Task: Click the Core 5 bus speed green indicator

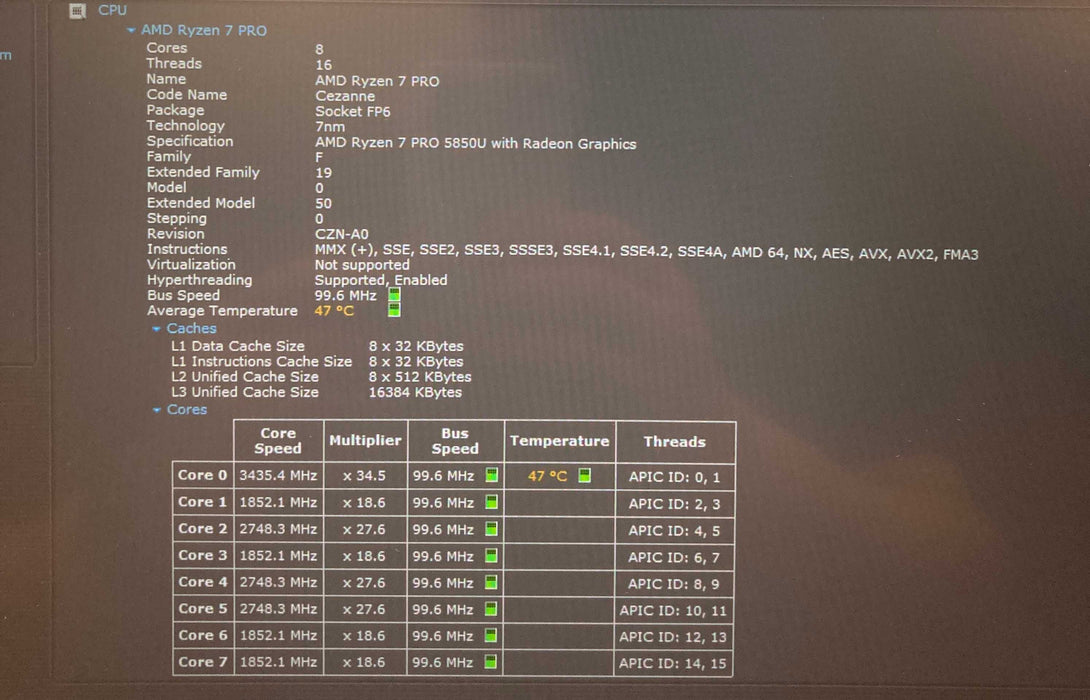Action: tap(491, 609)
